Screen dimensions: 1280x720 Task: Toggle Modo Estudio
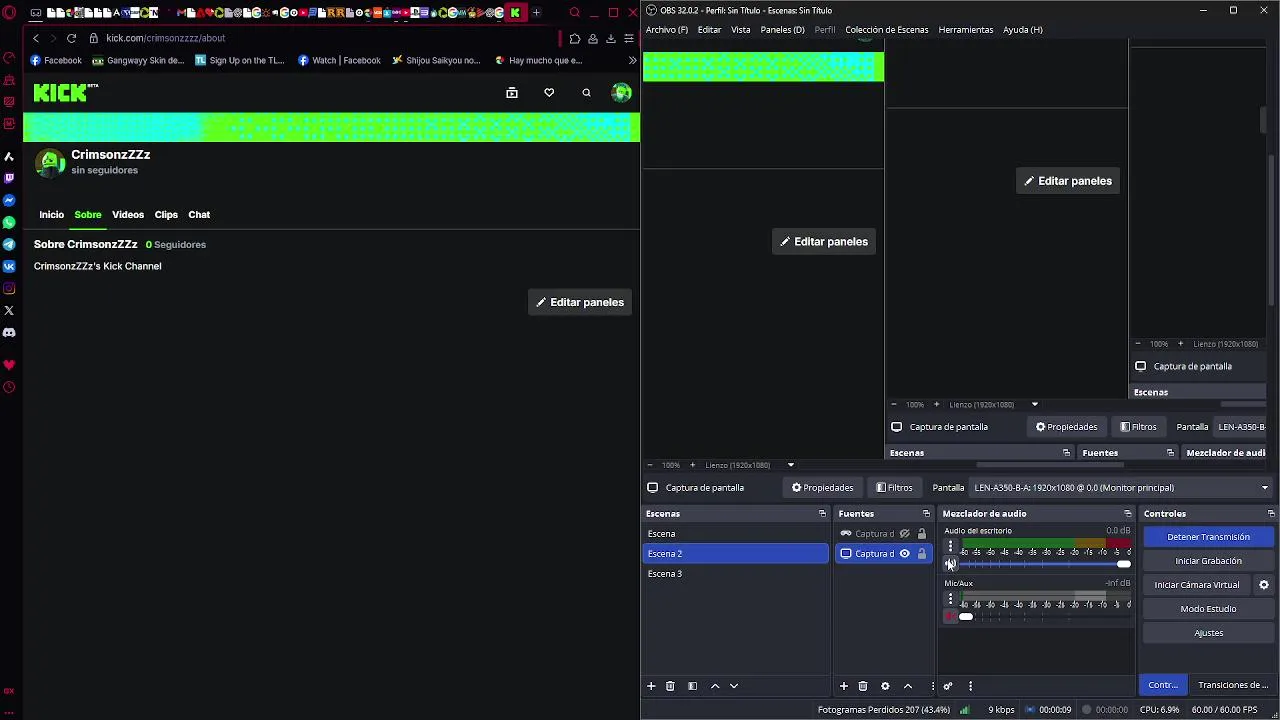click(1208, 609)
